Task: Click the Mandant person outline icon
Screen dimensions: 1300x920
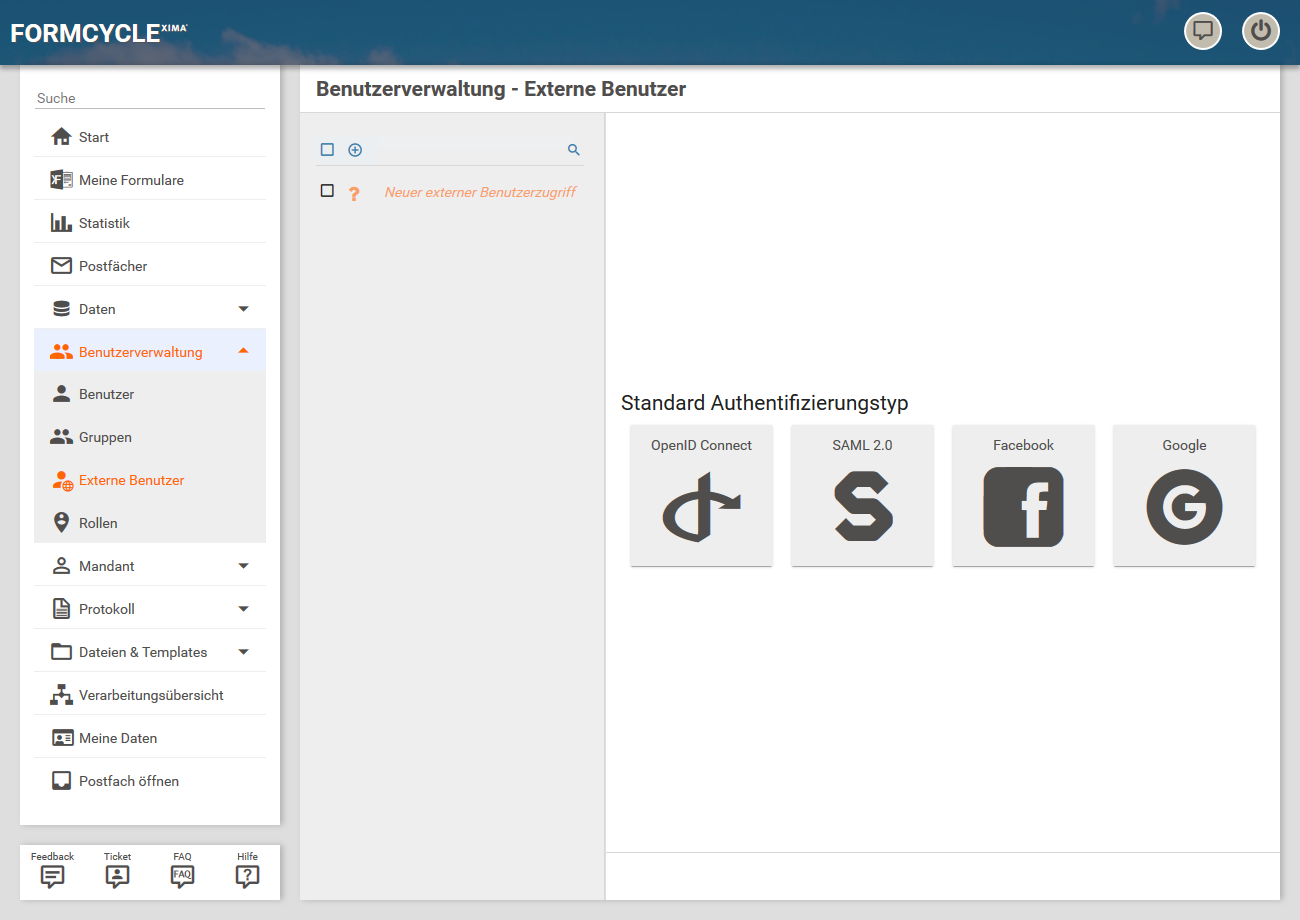Action: click(62, 566)
